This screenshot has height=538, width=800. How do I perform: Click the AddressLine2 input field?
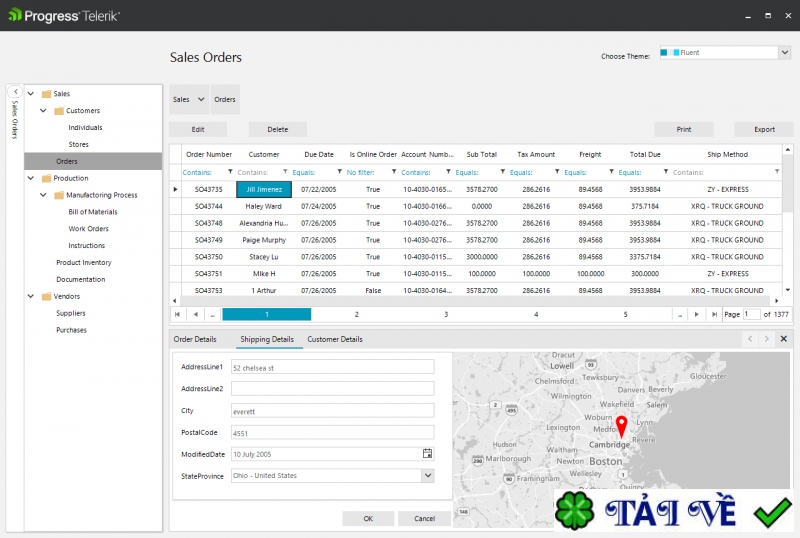tap(332, 388)
